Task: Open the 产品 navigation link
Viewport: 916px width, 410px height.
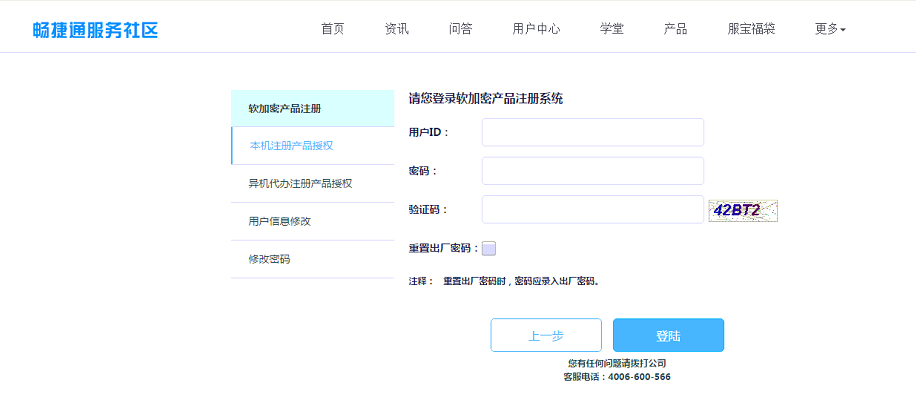Action: click(675, 29)
